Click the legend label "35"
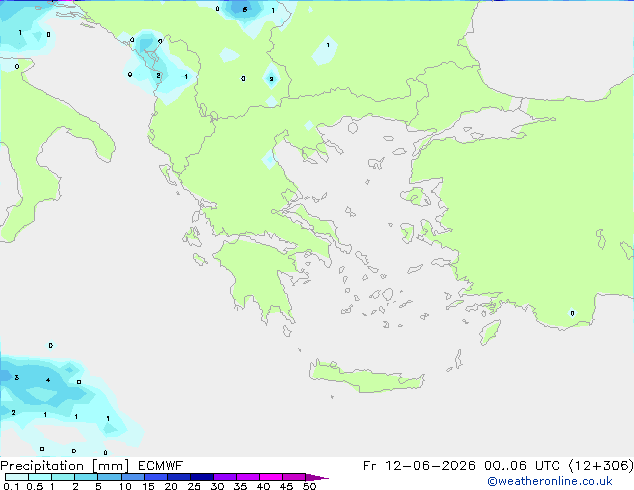Image resolution: width=634 pixels, height=490 pixels. (x=240, y=486)
